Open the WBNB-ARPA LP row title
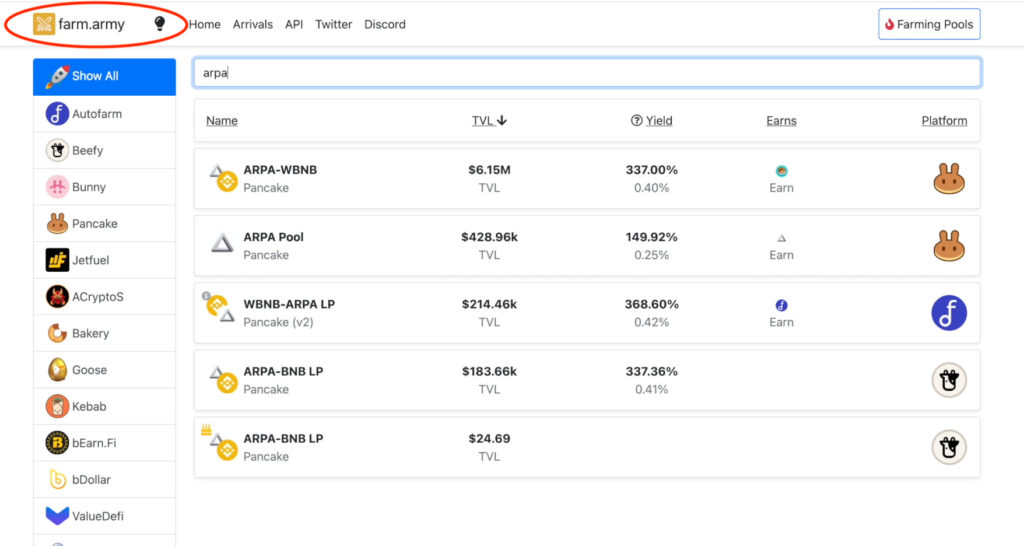The height and width of the screenshot is (546, 1024). 289,304
